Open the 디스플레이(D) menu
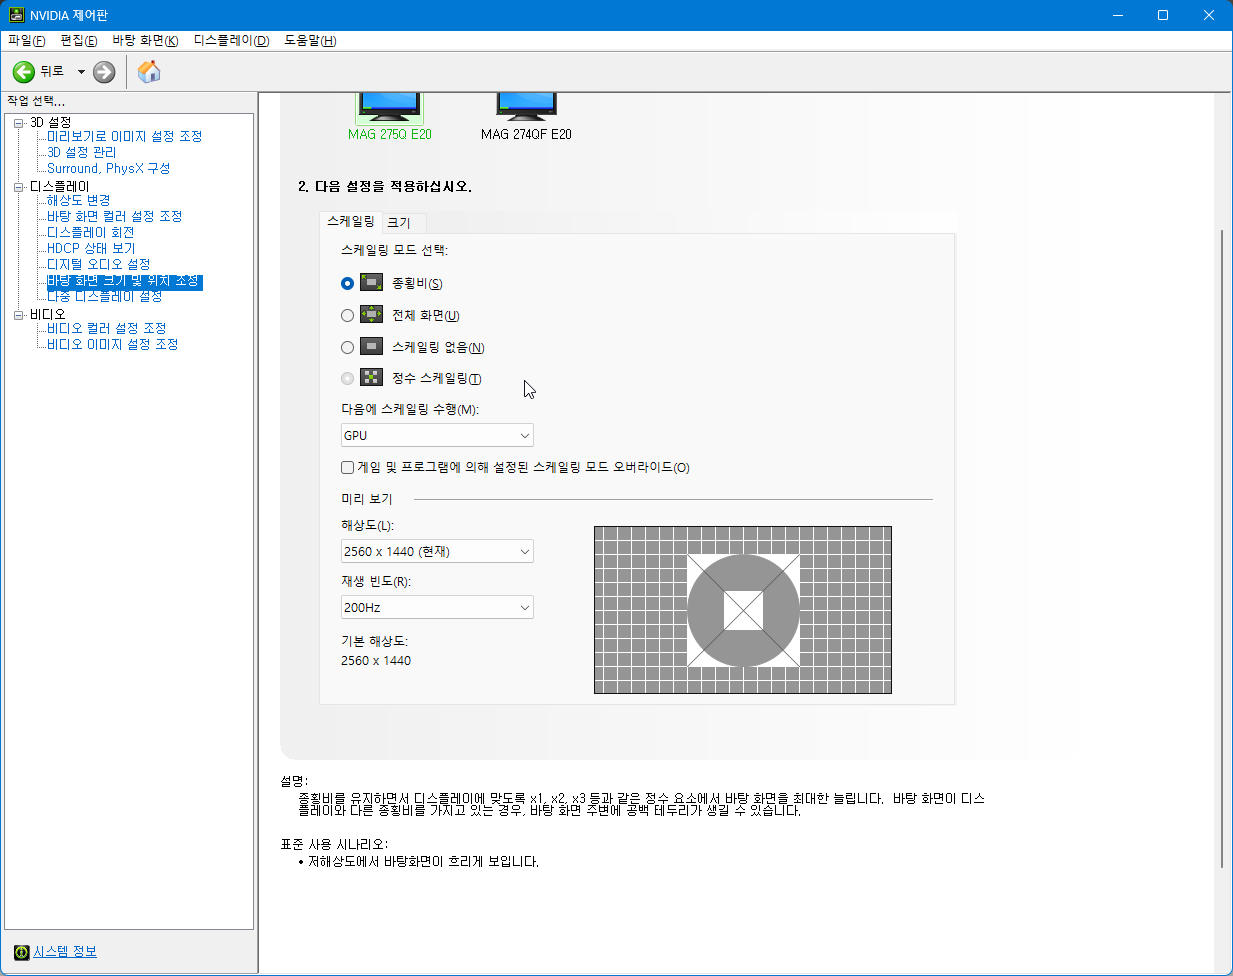This screenshot has height=976, width=1233. tap(232, 41)
